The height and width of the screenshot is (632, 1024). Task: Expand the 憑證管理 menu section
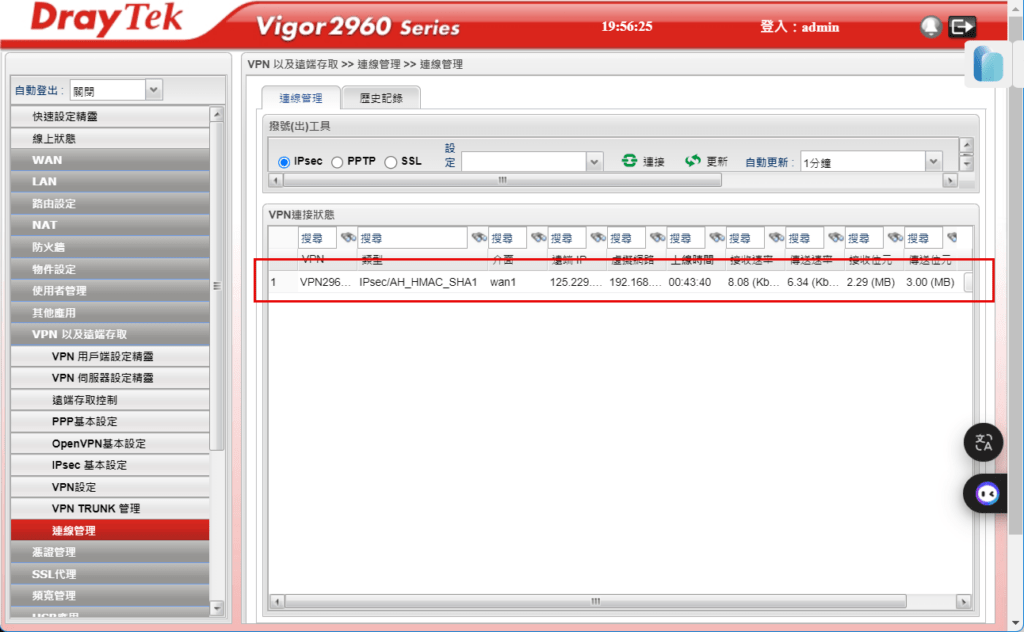tap(110, 552)
